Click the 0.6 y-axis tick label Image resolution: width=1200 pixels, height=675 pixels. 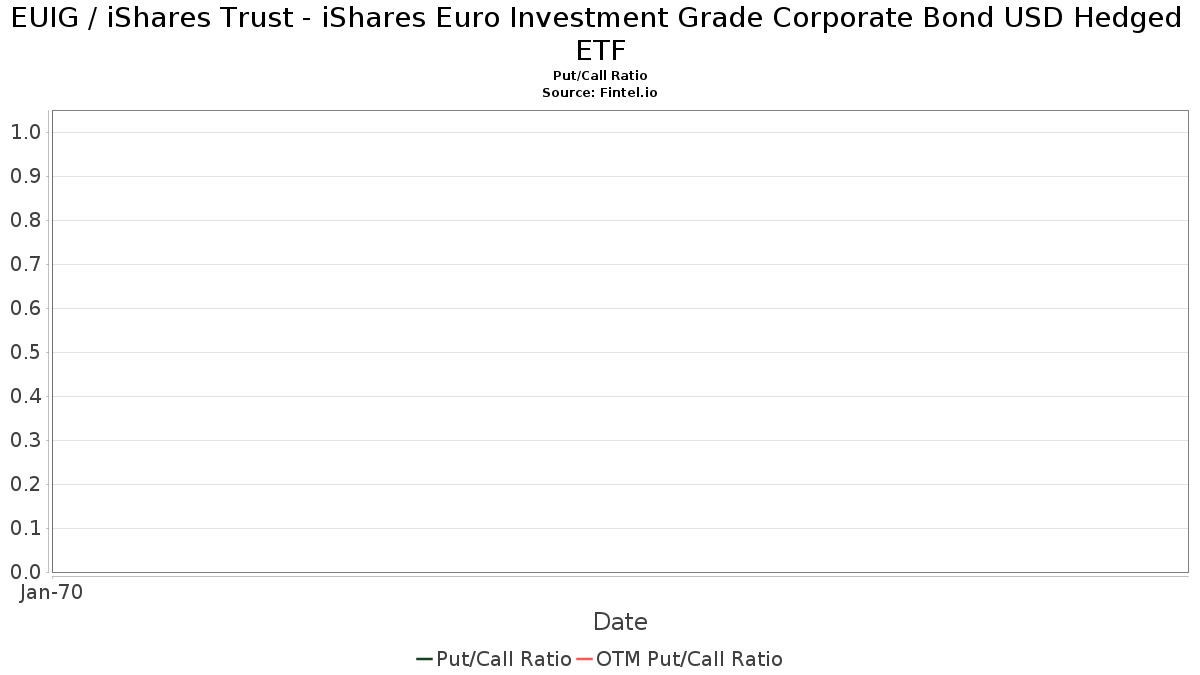[25, 308]
